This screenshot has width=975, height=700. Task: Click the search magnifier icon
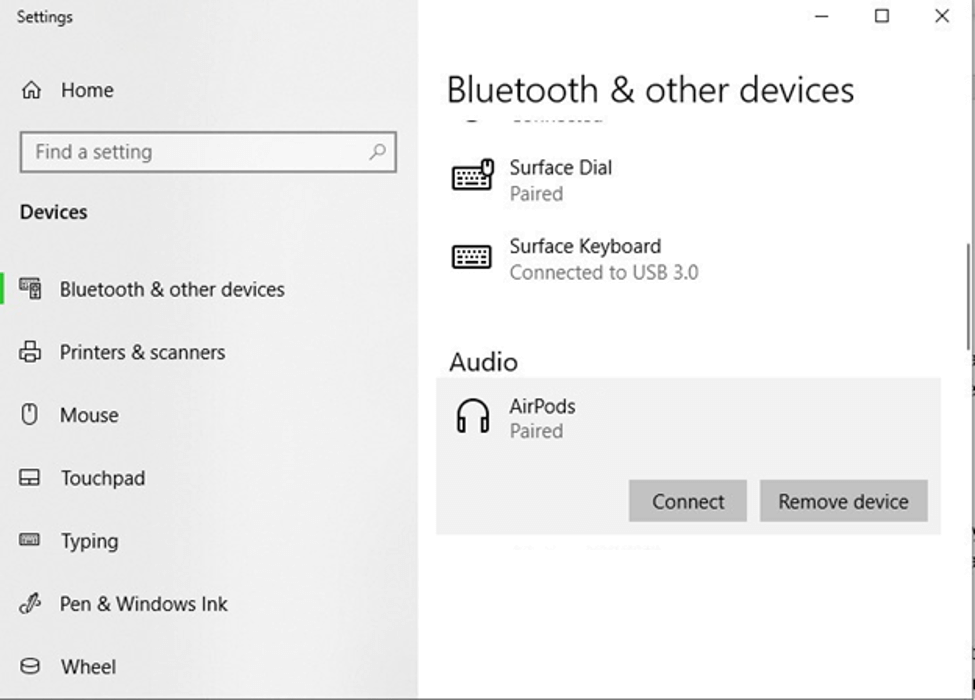377,152
